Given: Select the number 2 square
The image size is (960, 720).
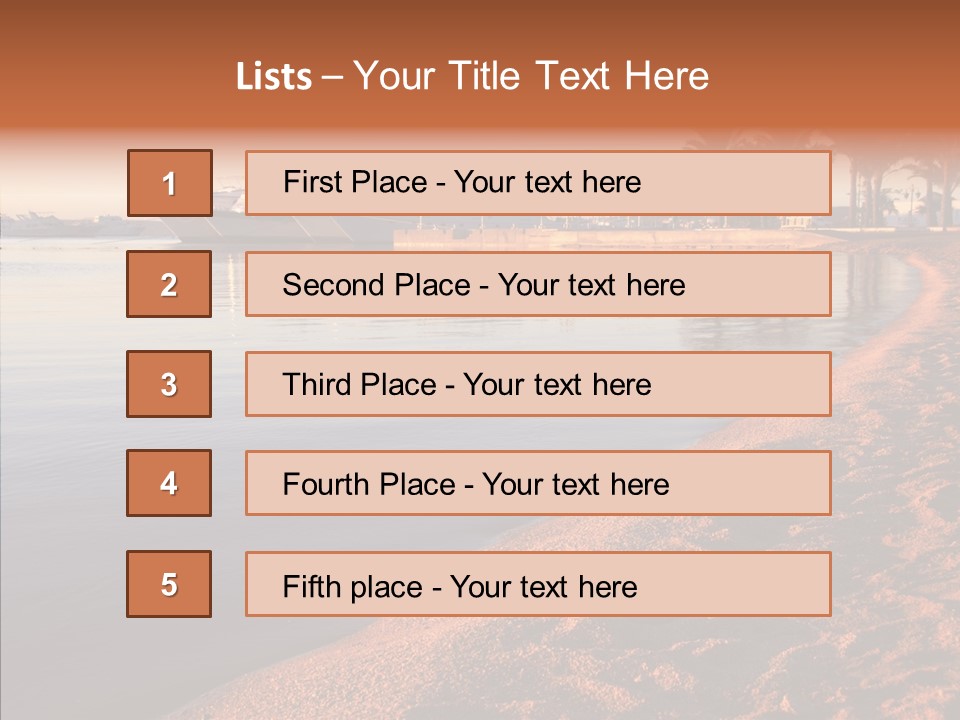Looking at the screenshot, I should pyautogui.click(x=169, y=284).
